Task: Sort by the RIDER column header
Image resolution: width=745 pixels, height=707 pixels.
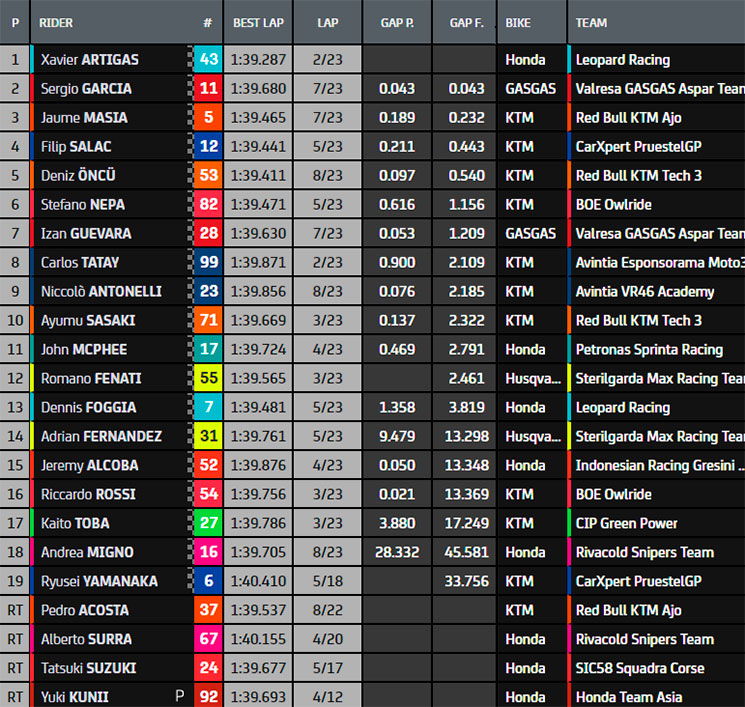Action: (x=56, y=22)
